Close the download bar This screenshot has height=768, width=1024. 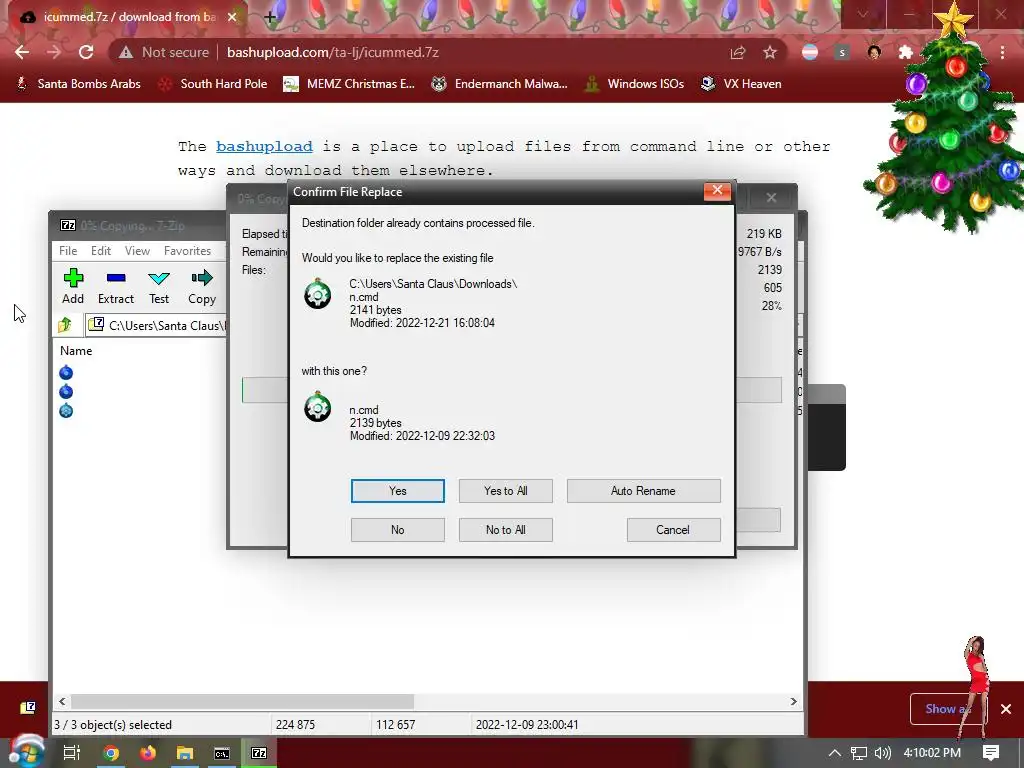click(1006, 709)
